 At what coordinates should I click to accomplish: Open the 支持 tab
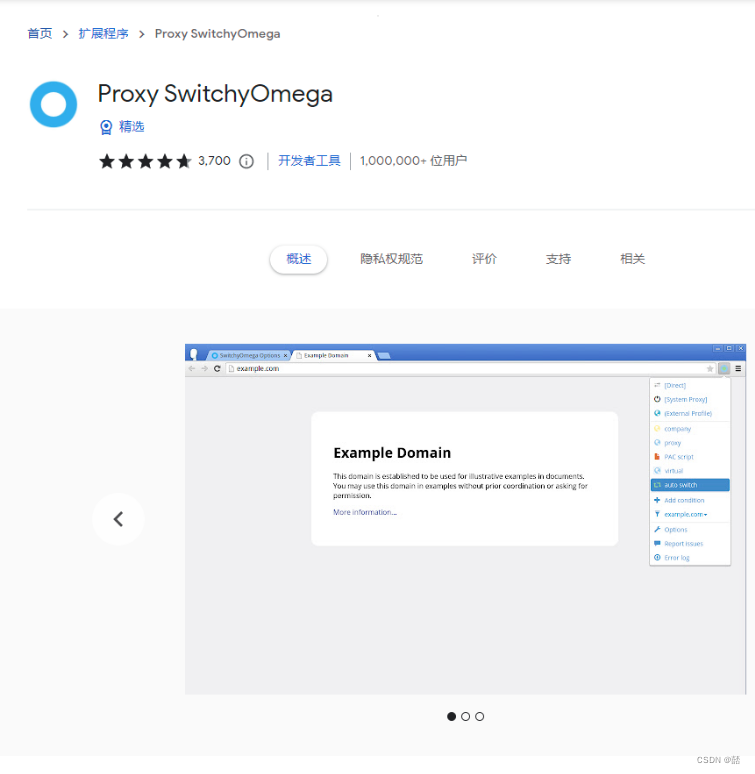point(558,259)
